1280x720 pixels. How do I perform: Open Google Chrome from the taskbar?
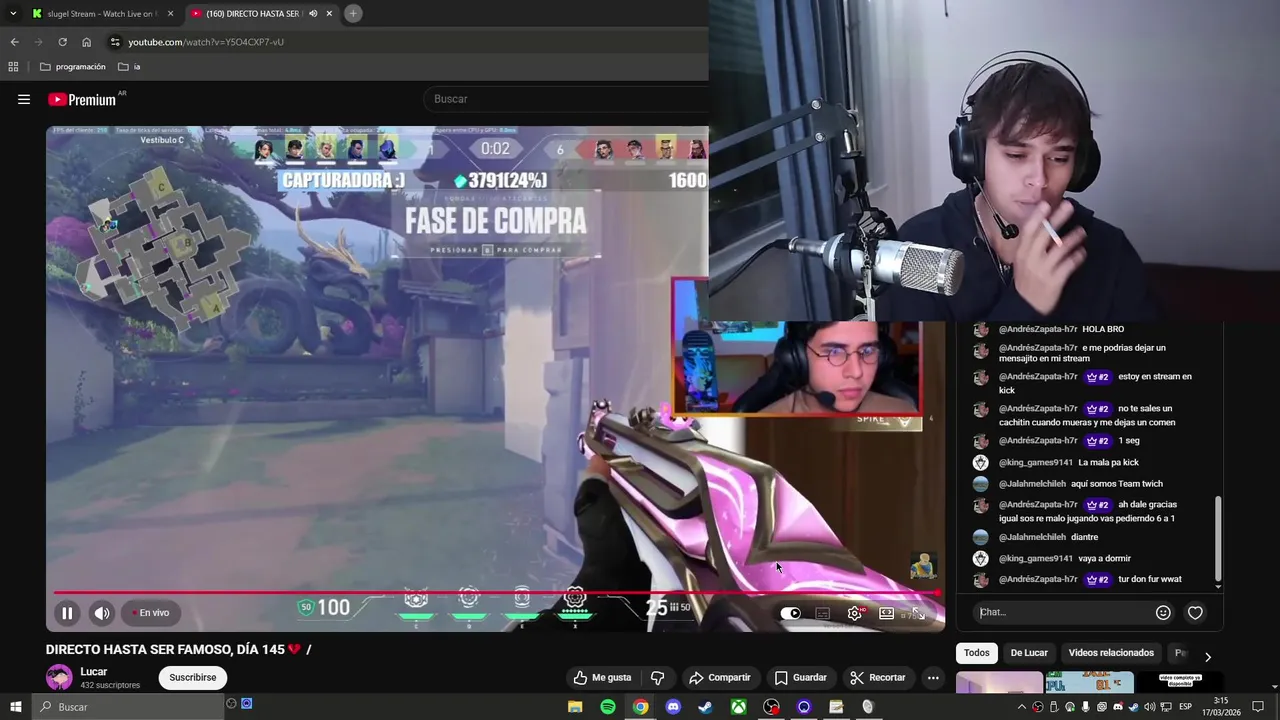coord(641,707)
